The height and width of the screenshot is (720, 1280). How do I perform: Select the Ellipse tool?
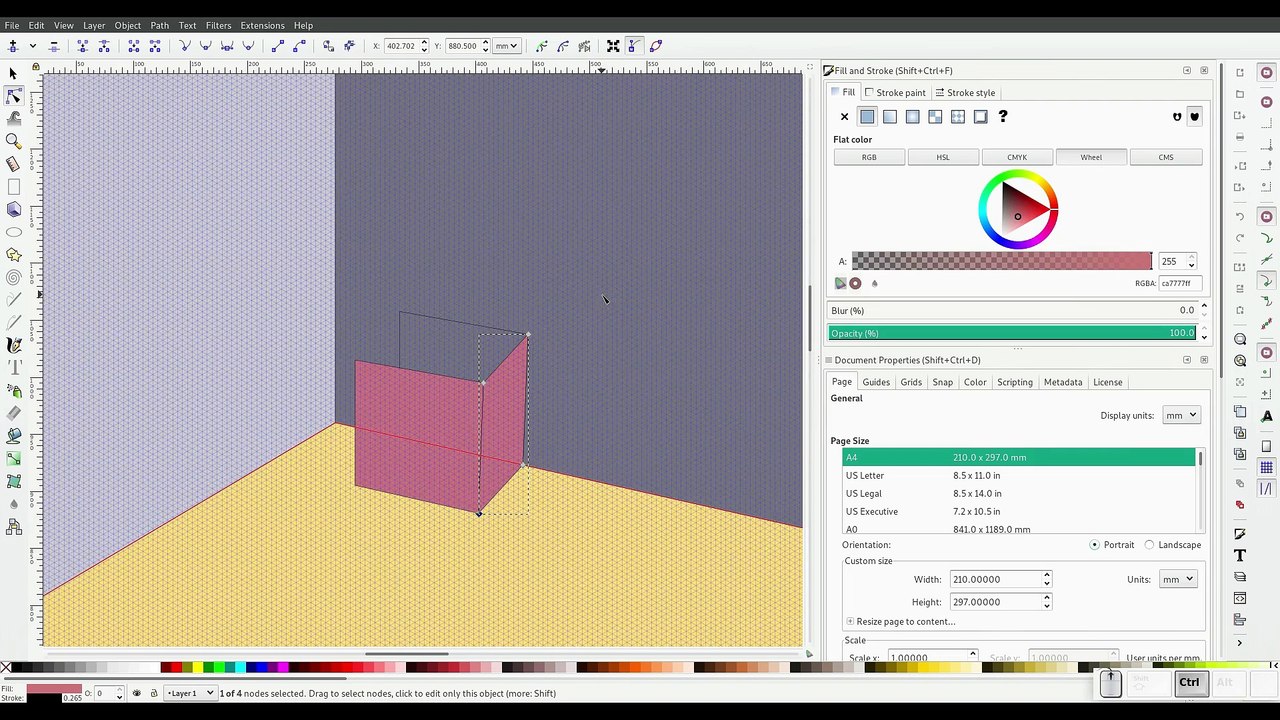coord(13,232)
